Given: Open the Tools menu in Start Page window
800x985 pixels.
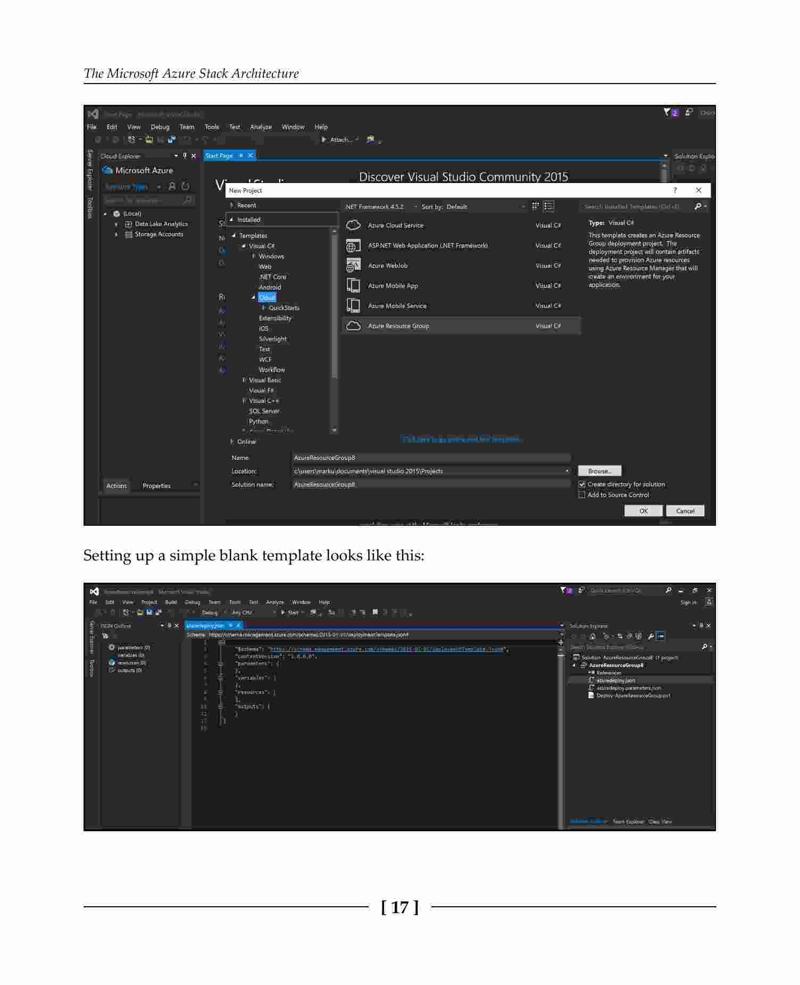Looking at the screenshot, I should (x=212, y=127).
